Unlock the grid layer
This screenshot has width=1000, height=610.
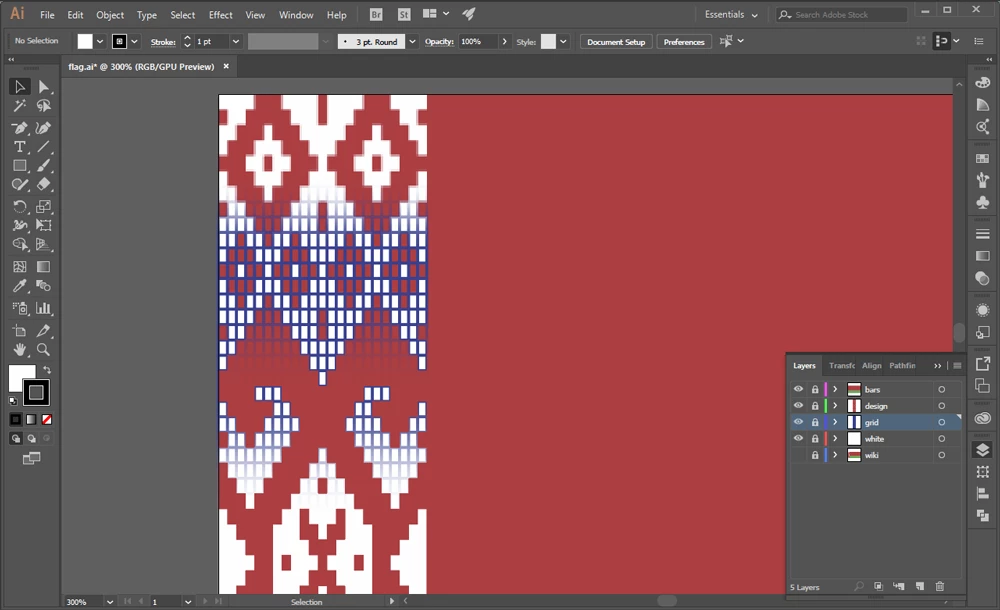814,422
